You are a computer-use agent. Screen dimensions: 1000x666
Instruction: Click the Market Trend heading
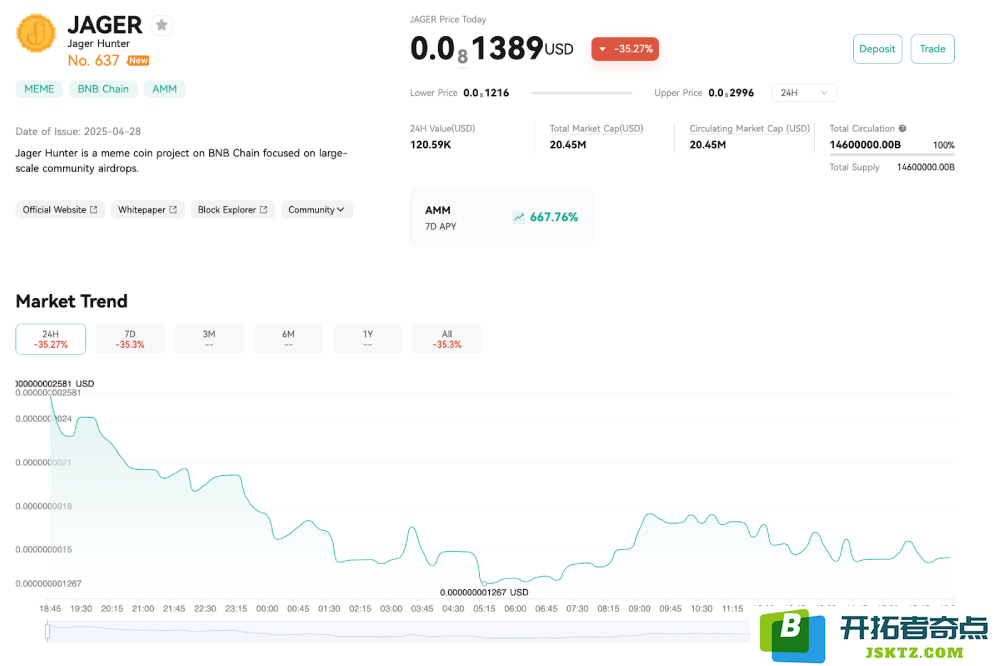coord(71,301)
